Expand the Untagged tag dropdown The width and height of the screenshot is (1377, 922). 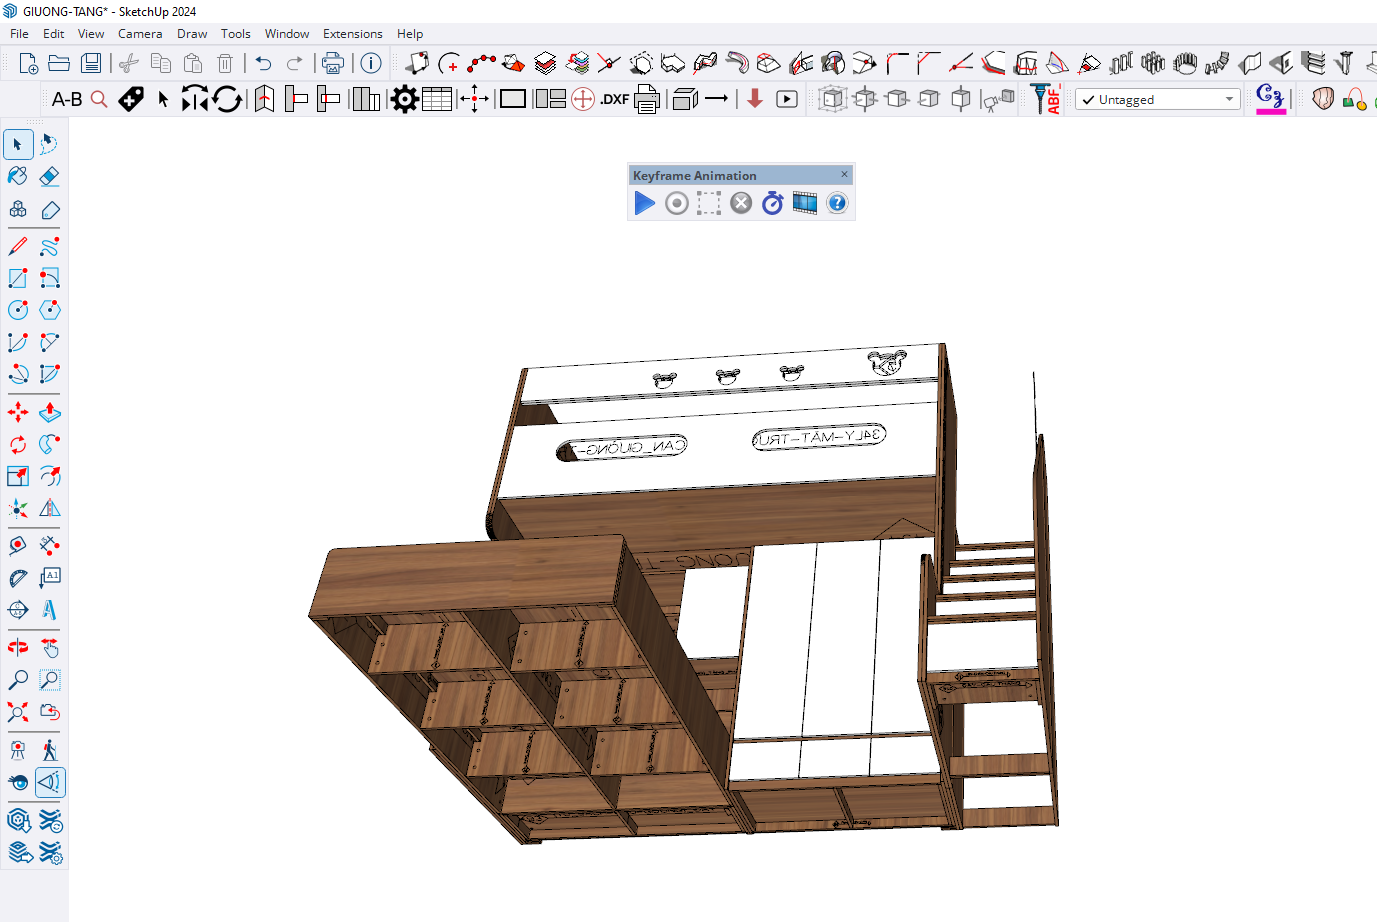point(1229,99)
